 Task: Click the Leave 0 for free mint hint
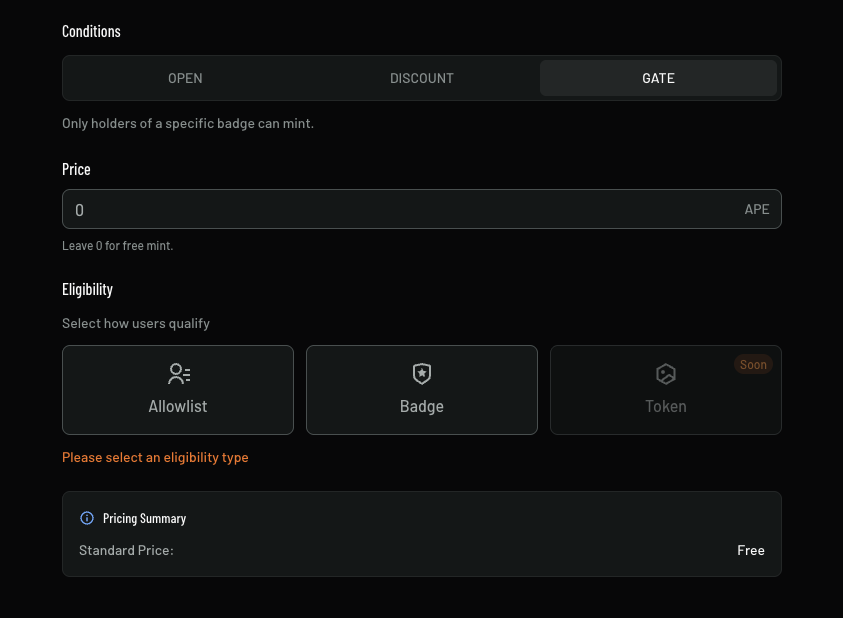click(118, 245)
